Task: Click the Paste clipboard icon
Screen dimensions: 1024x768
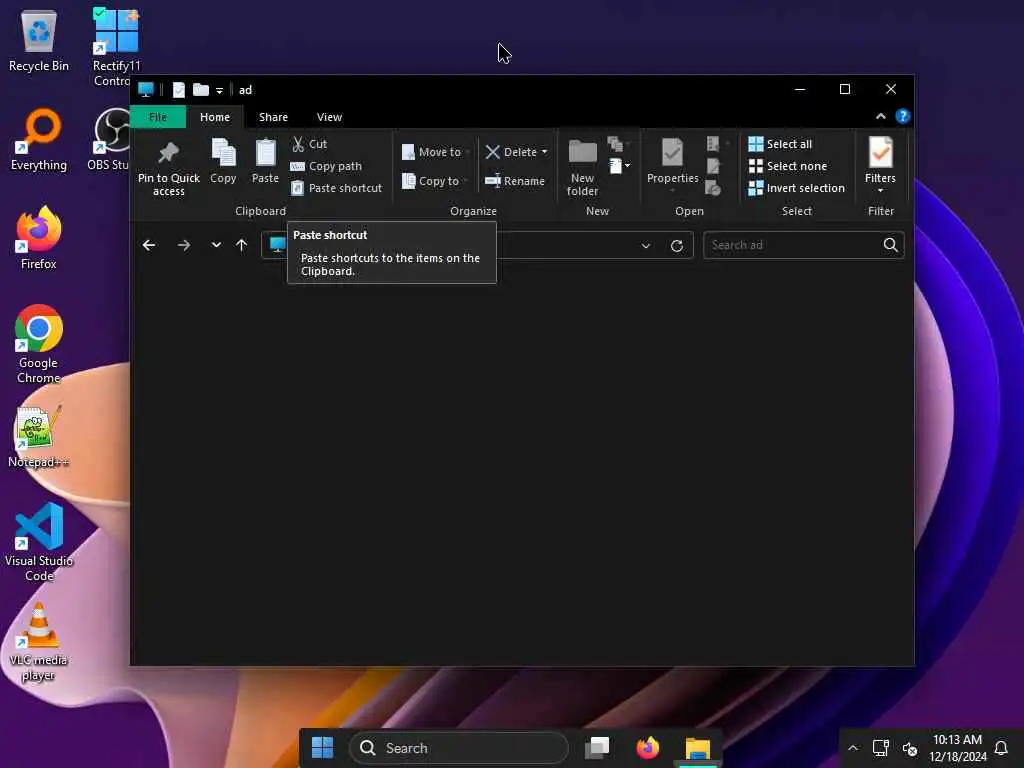Action: [x=265, y=153]
